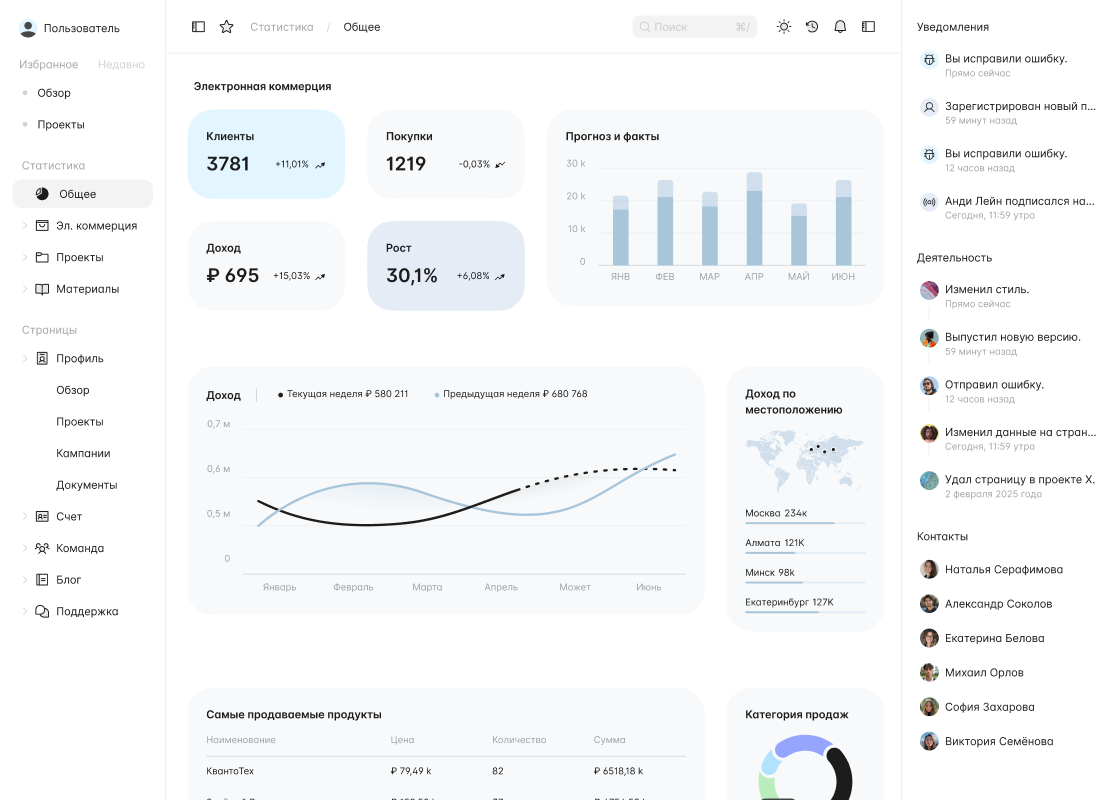Toggle the left sidebar panel icon

[198, 27]
